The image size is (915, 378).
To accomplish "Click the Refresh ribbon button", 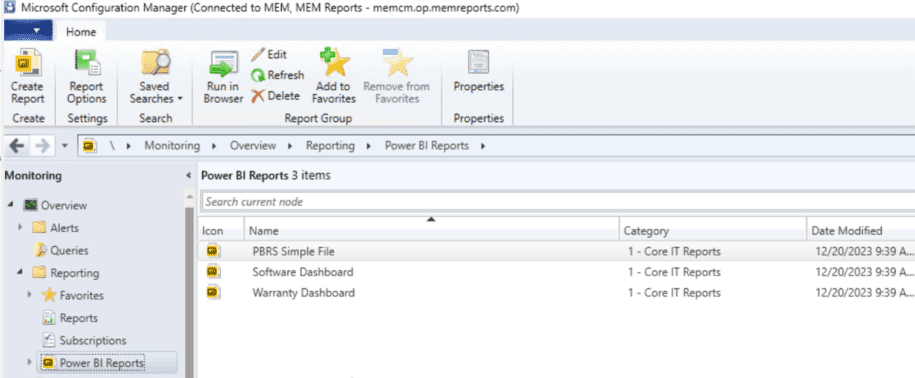I will coord(277,75).
